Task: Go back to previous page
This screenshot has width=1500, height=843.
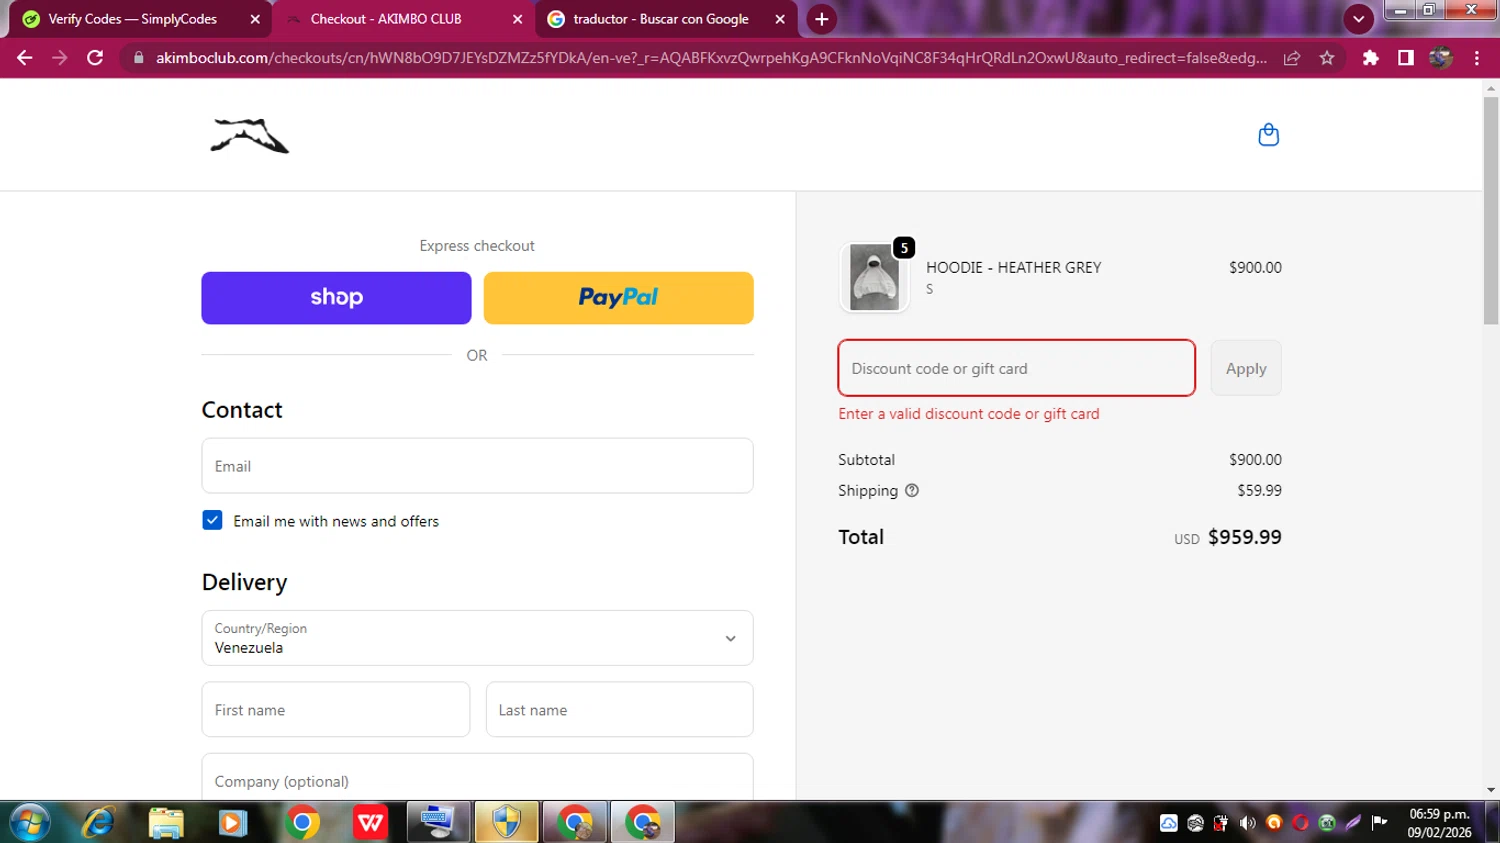Action: [24, 58]
